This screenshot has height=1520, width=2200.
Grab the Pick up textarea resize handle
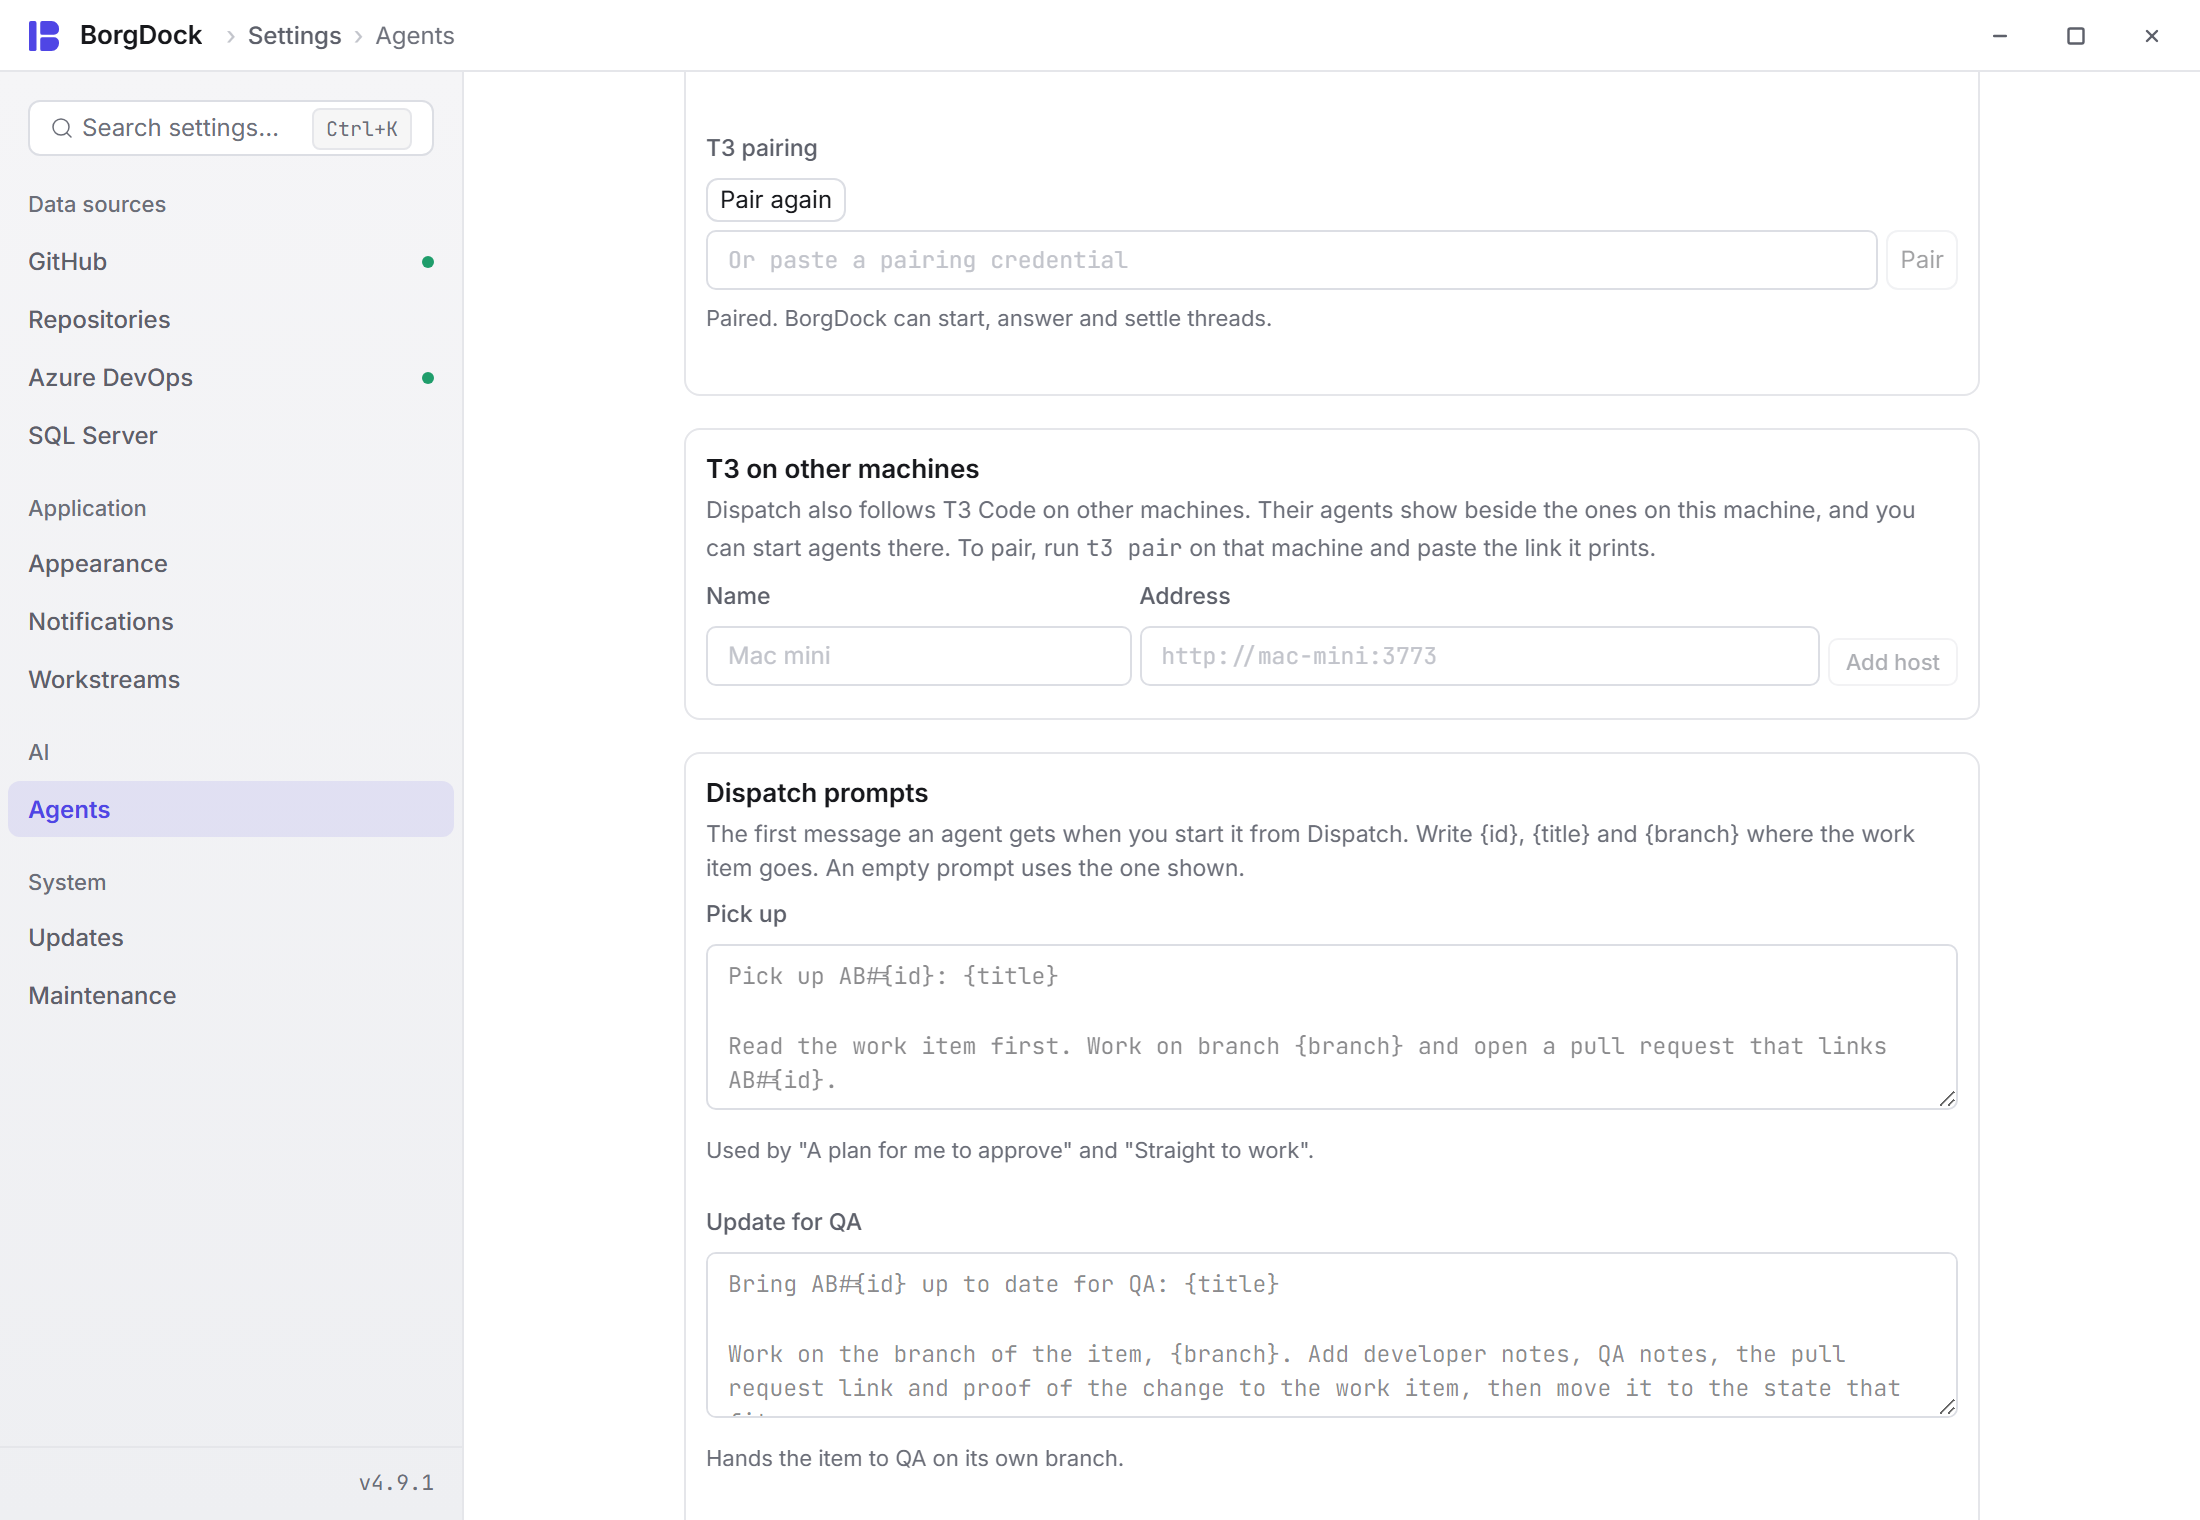[x=1946, y=1098]
